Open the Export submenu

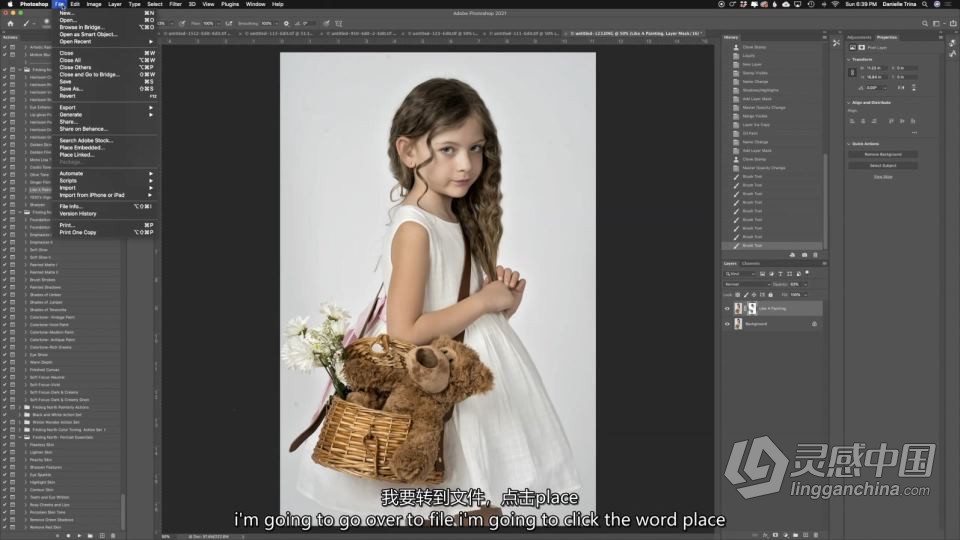point(68,107)
